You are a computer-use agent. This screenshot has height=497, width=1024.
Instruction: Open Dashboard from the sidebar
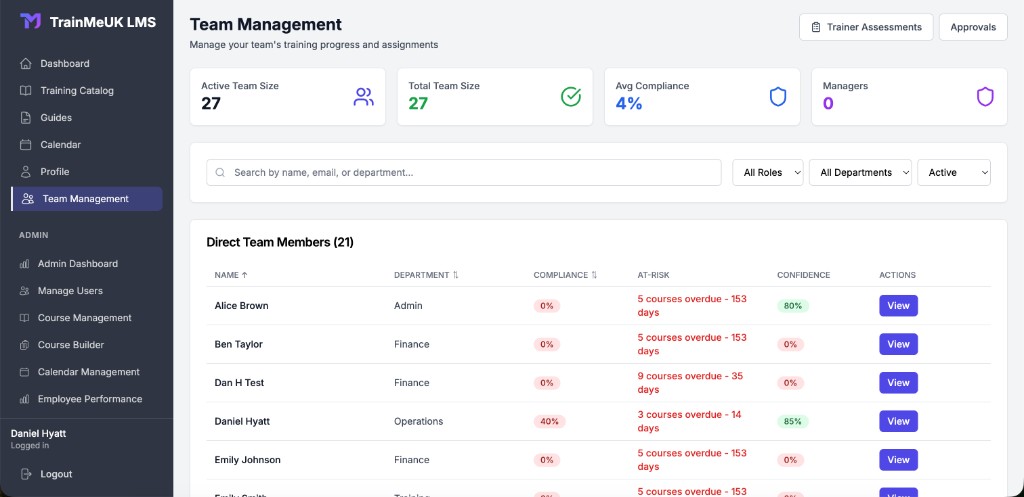pos(86,63)
